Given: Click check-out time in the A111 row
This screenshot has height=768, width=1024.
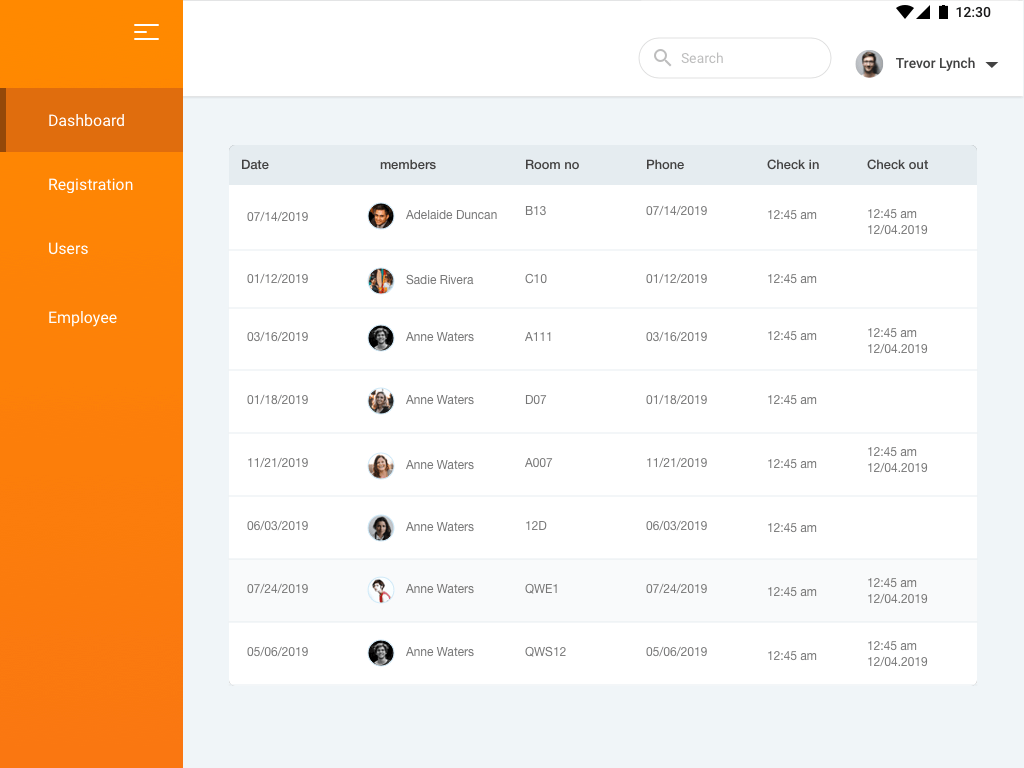Looking at the screenshot, I should tap(897, 341).
